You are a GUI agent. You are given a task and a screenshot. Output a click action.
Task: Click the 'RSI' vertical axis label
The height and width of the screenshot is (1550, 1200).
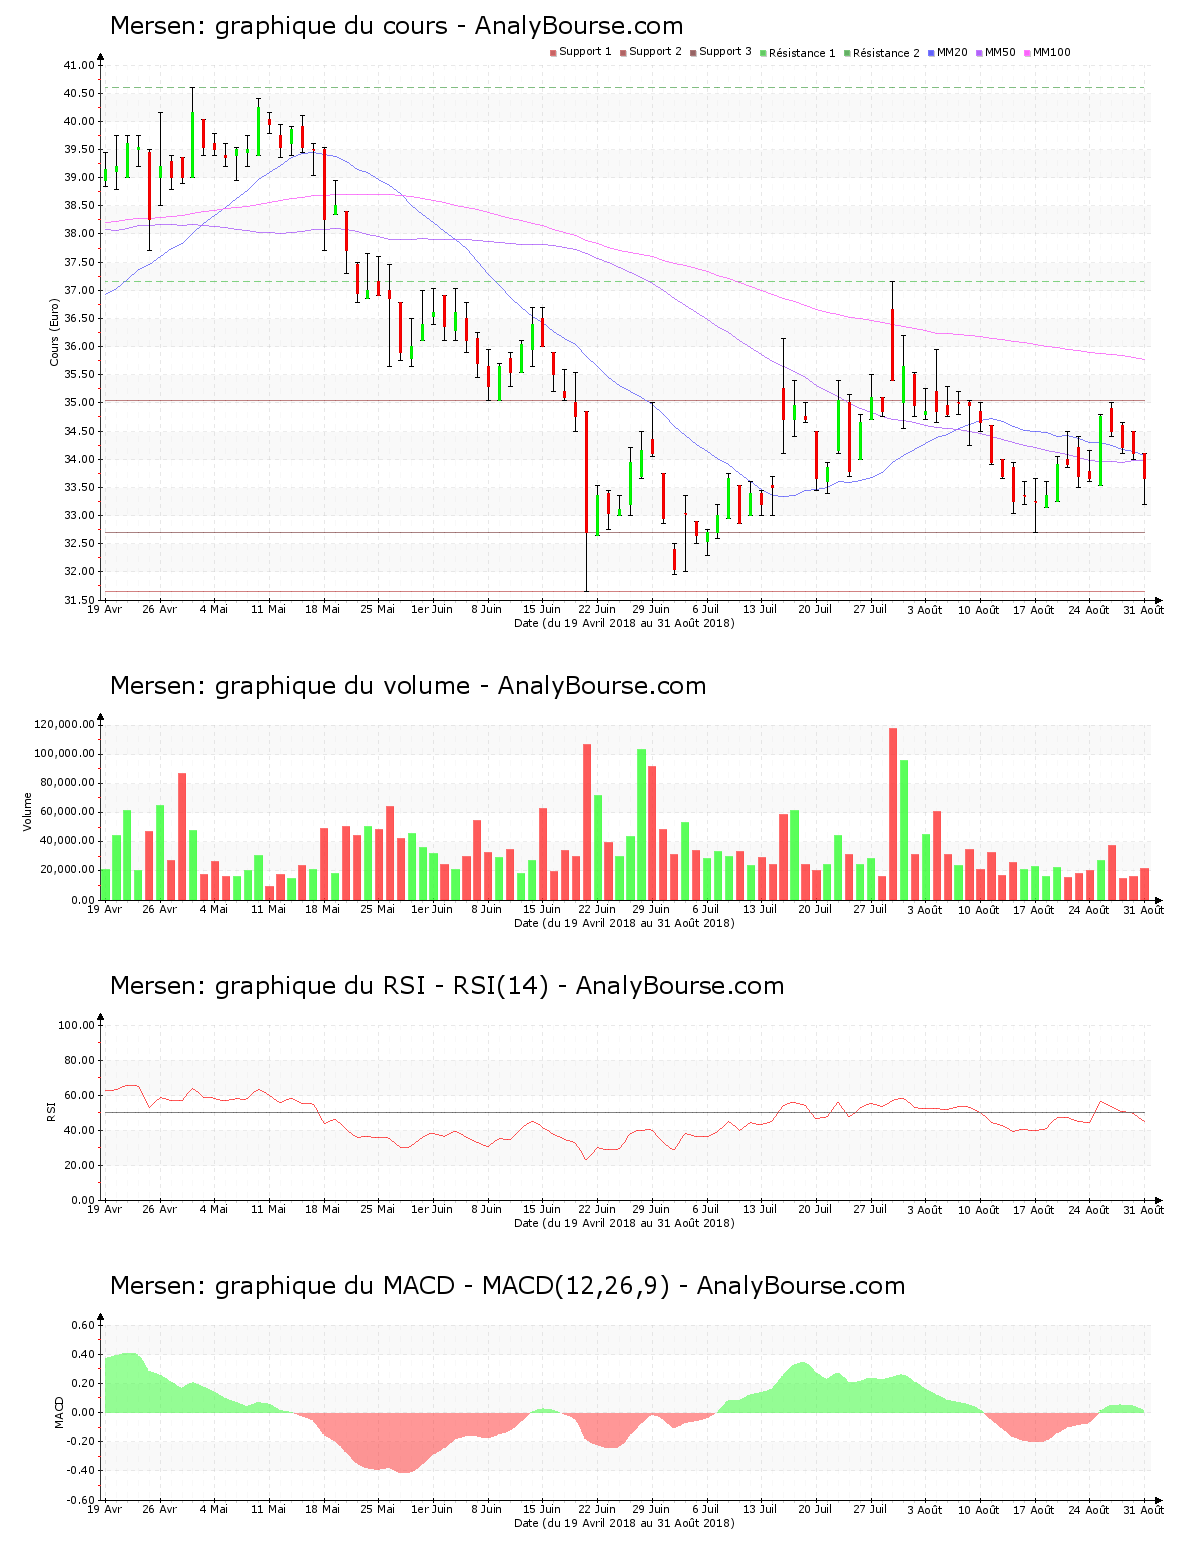[51, 1111]
